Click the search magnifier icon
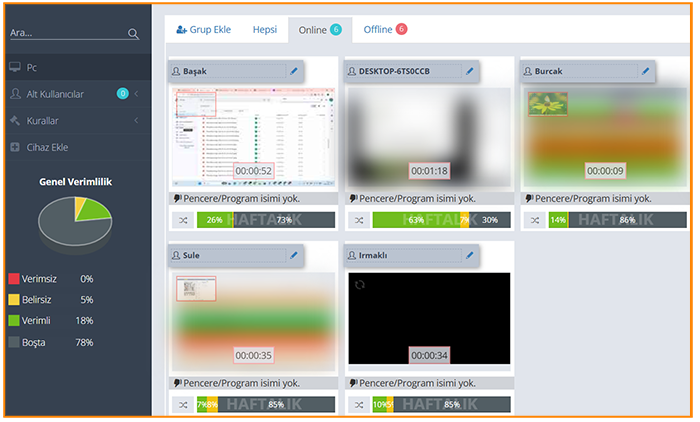700x422 pixels. (x=133, y=33)
